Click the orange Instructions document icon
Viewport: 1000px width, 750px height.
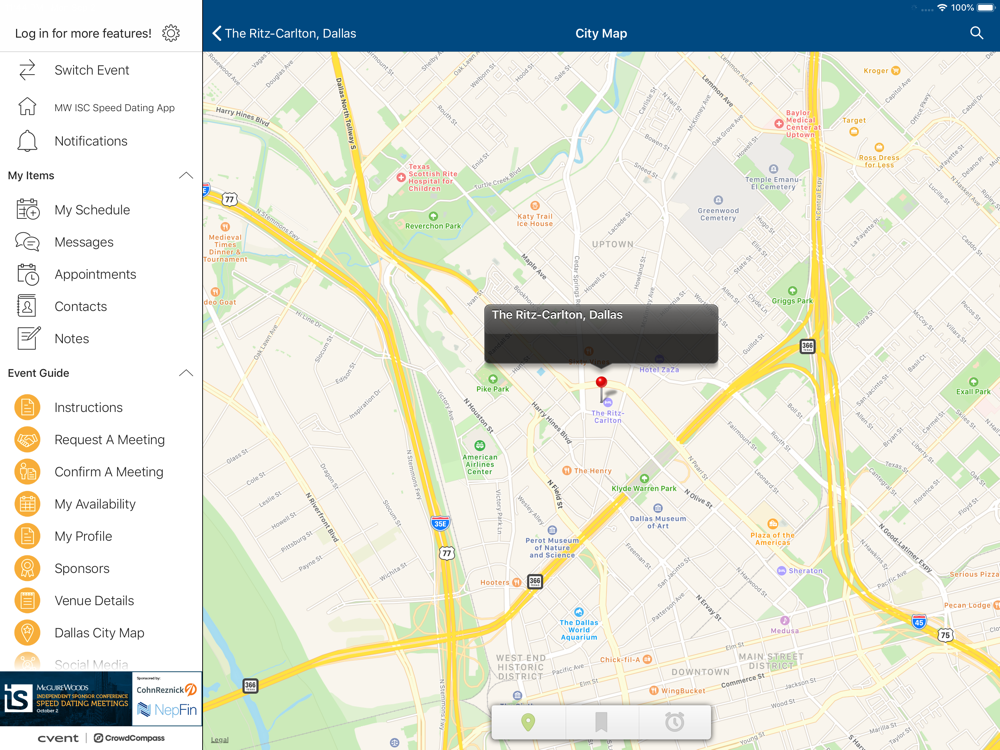(x=27, y=407)
